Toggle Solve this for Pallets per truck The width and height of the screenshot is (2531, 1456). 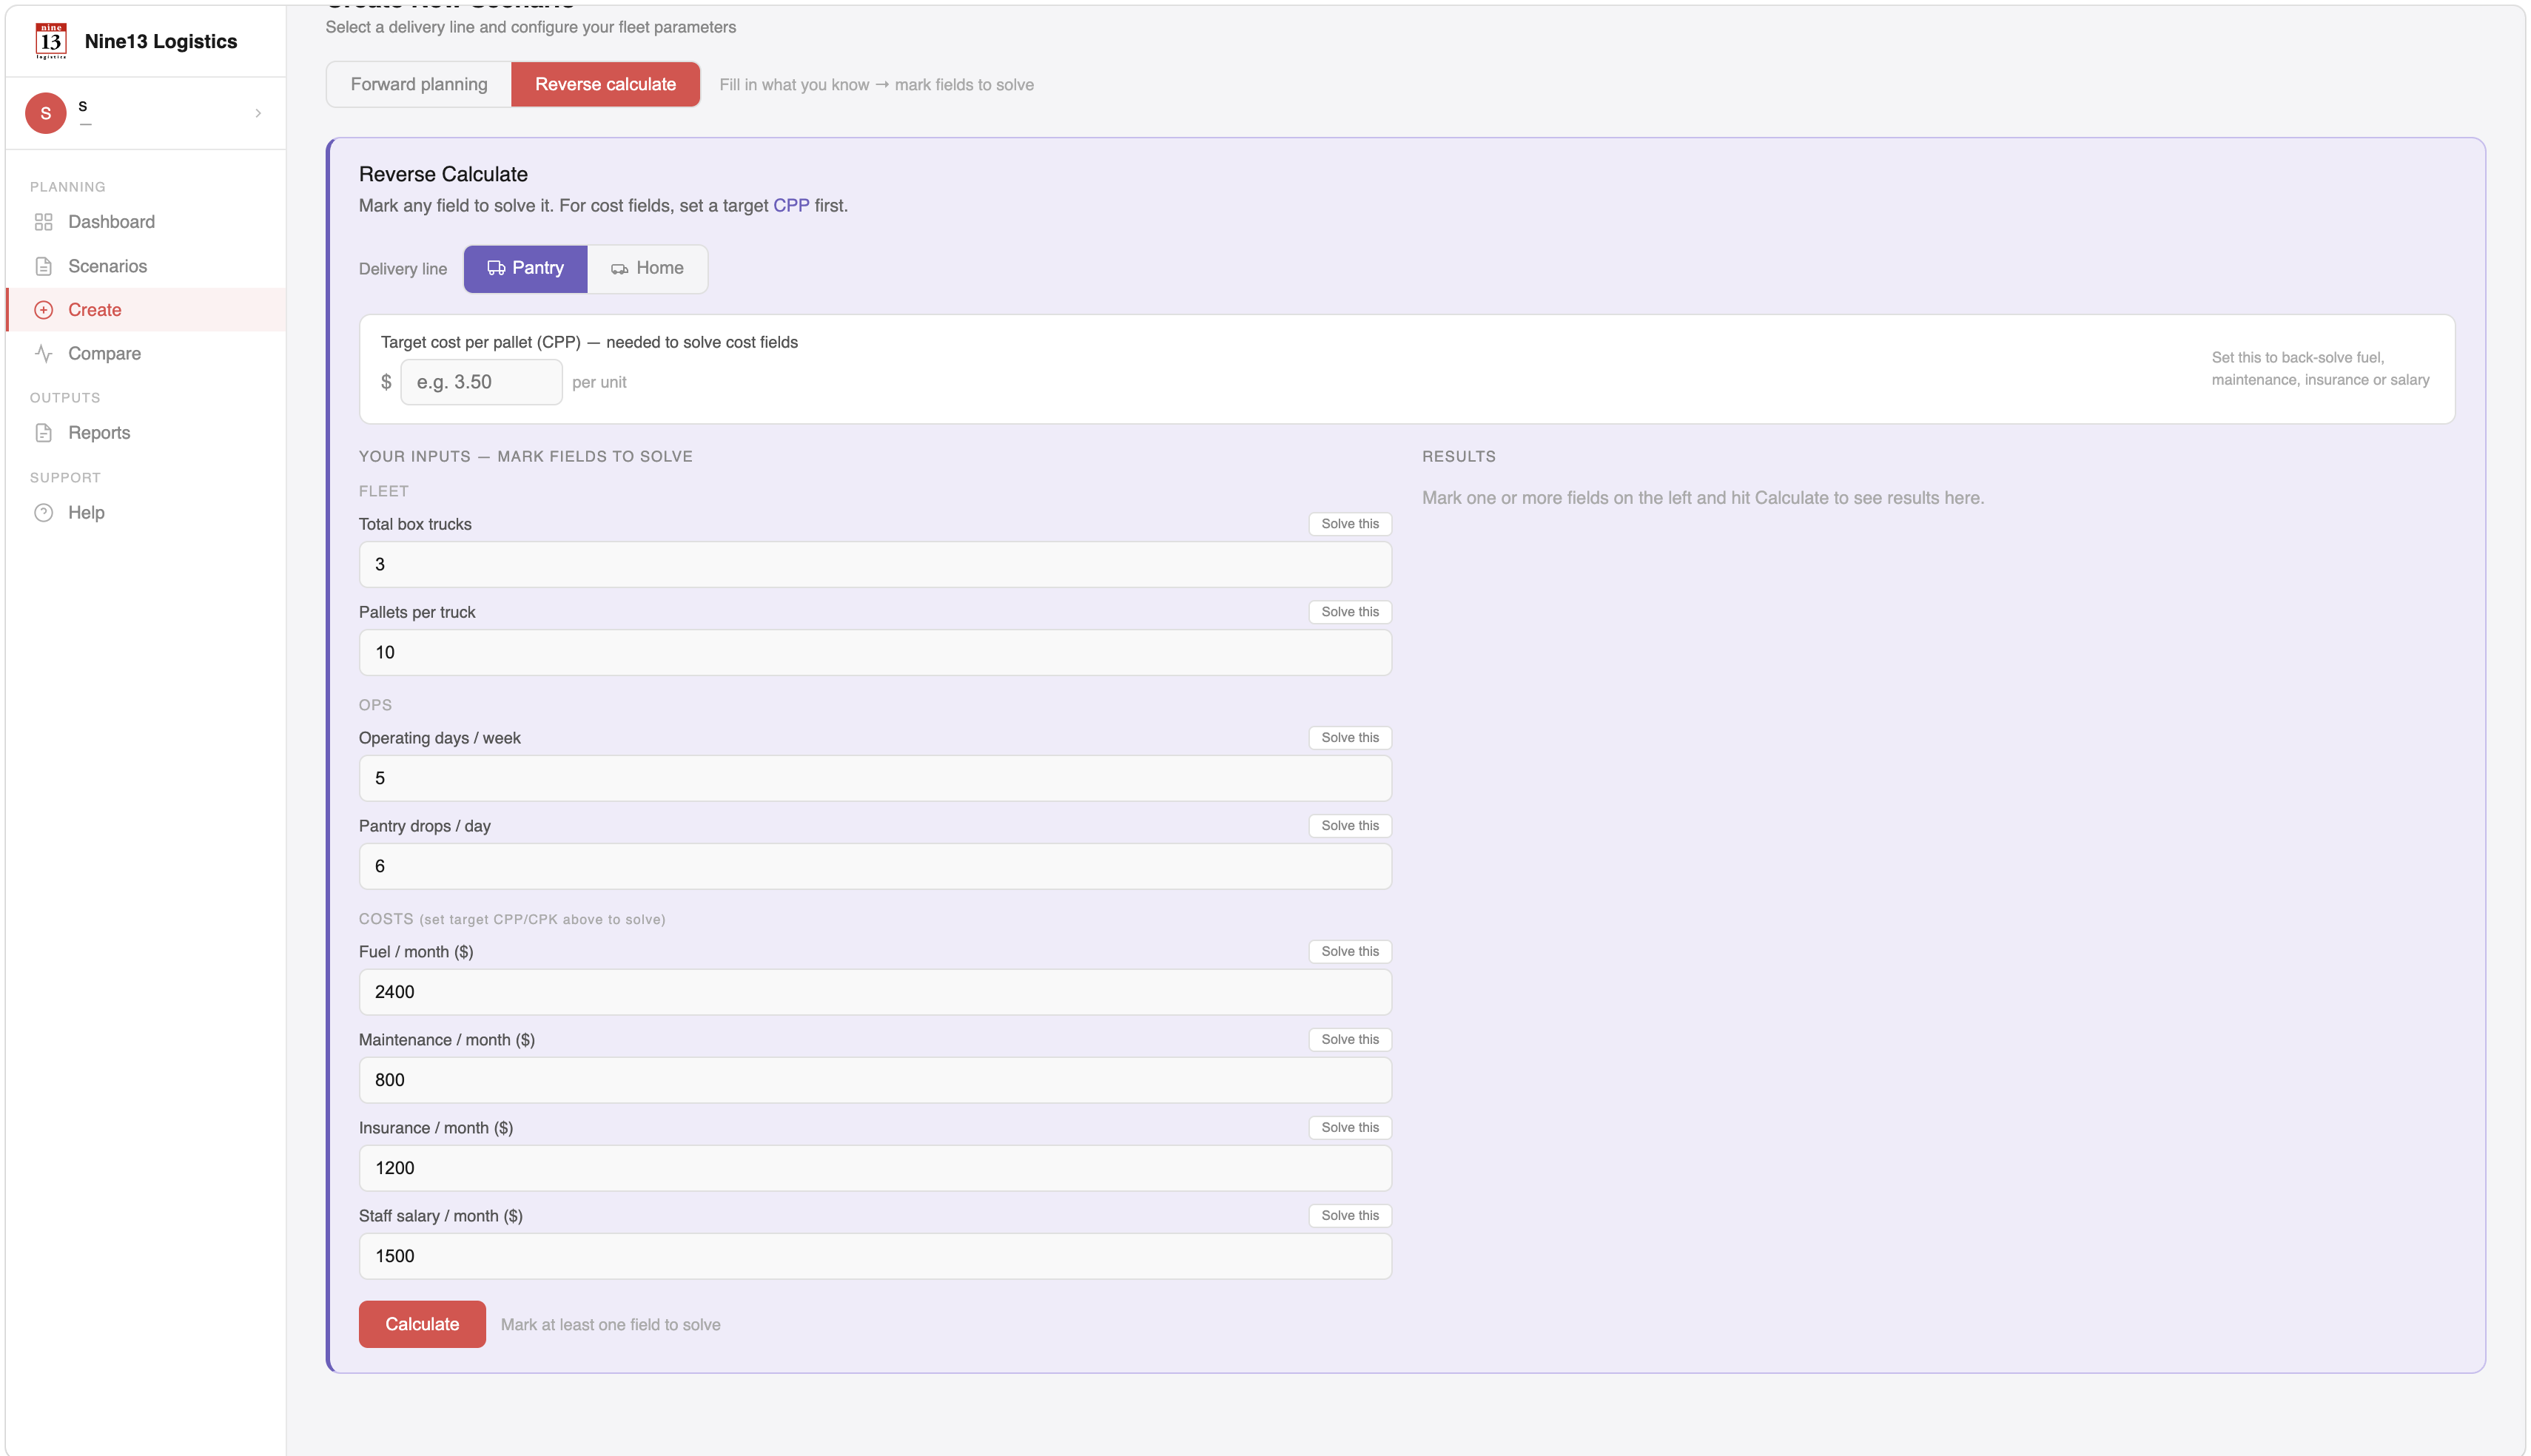(1350, 612)
